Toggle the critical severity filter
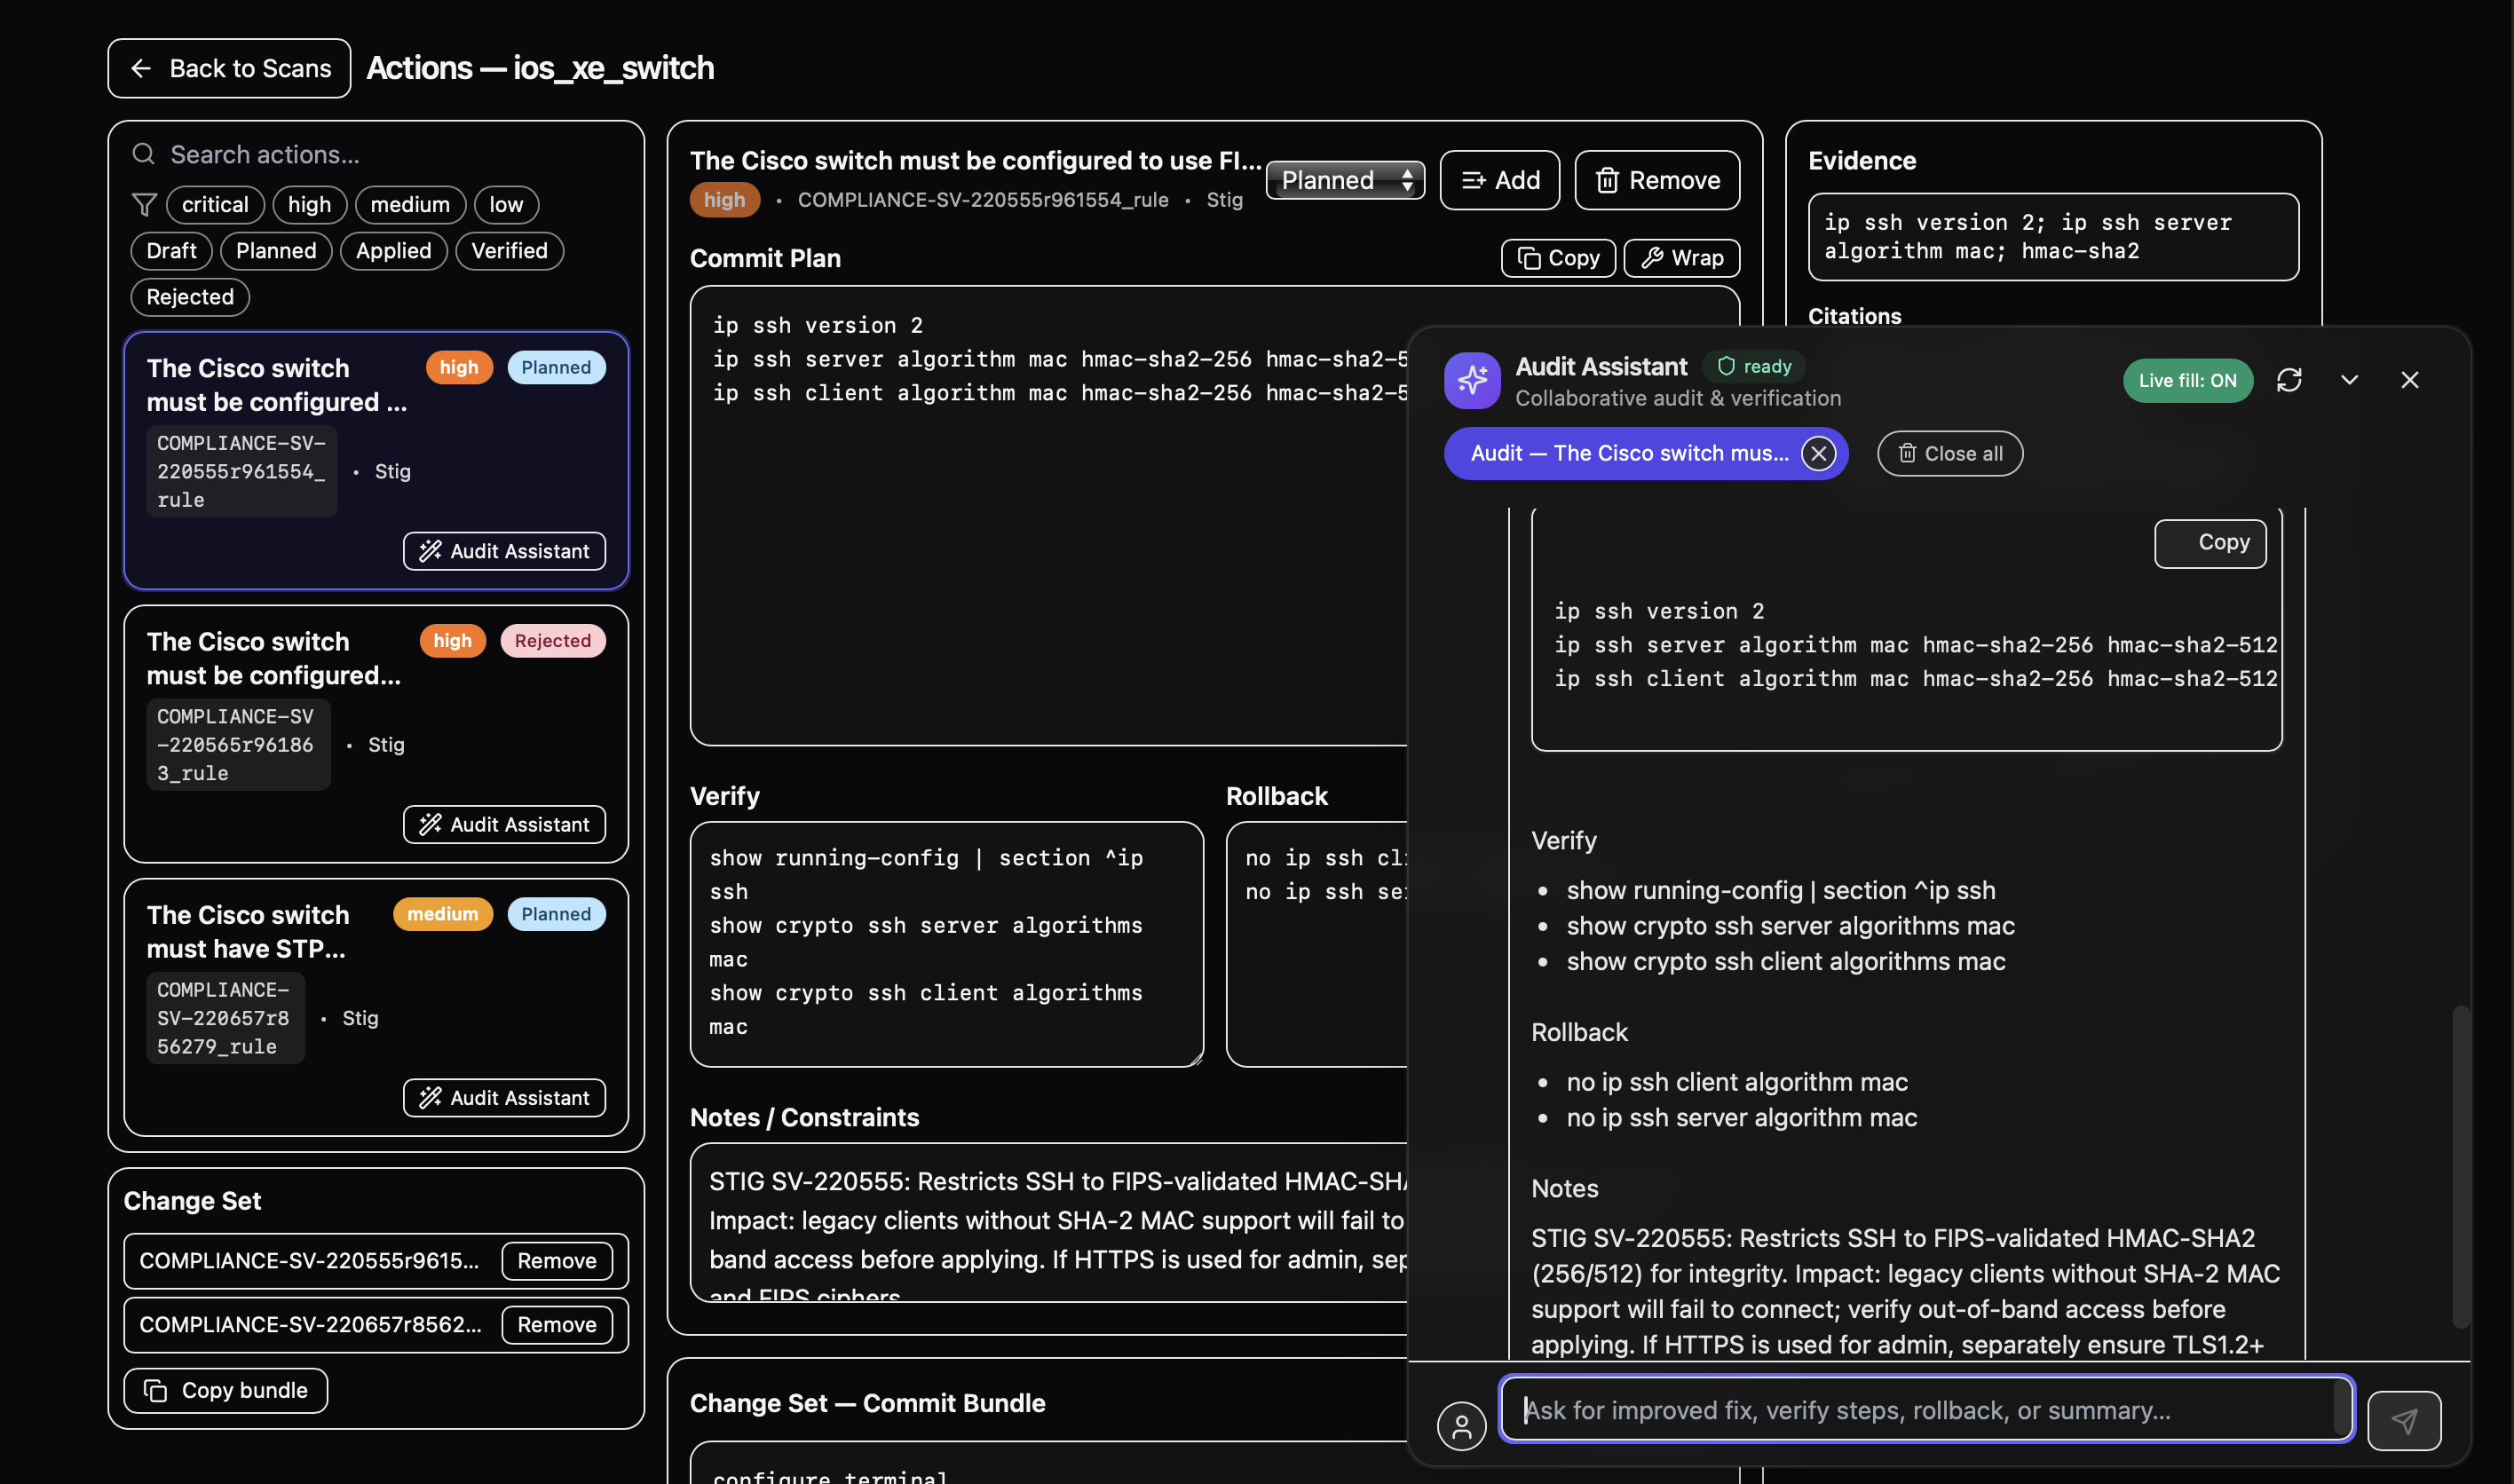 click(214, 205)
